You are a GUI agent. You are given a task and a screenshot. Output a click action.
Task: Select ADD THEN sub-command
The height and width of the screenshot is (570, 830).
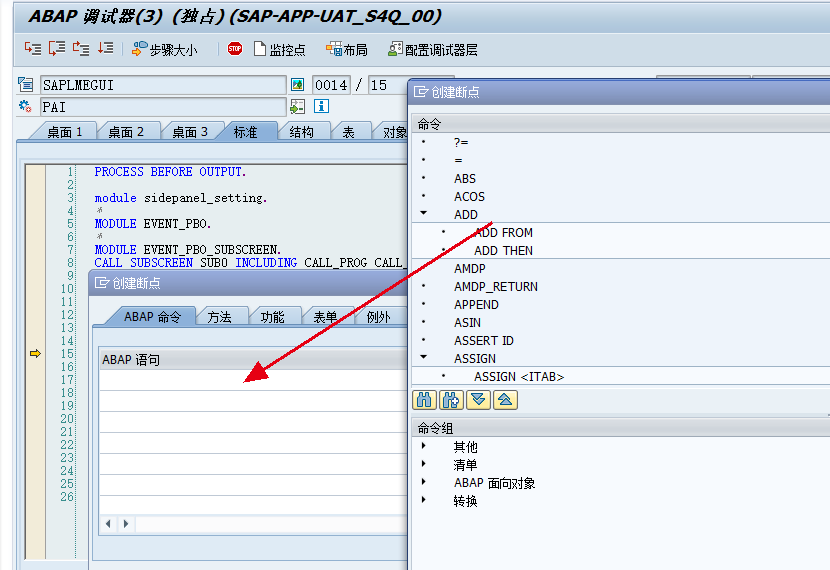pyautogui.click(x=503, y=250)
